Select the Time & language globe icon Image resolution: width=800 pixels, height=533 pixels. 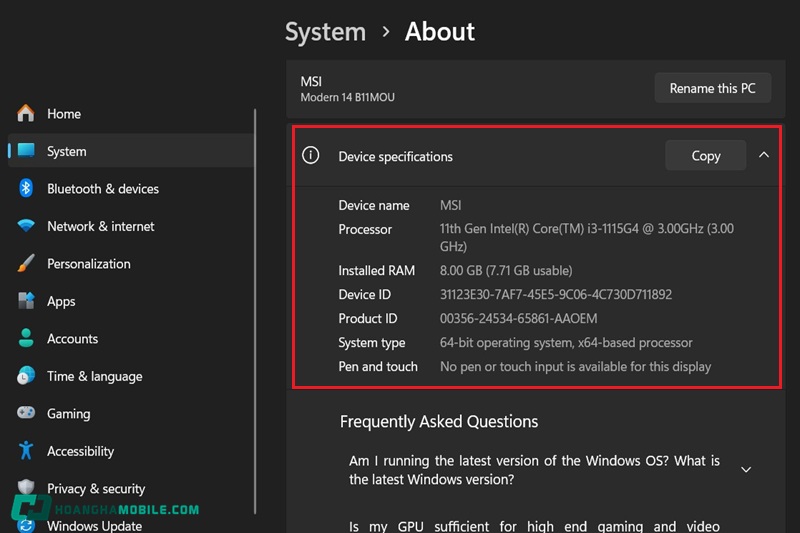26,376
